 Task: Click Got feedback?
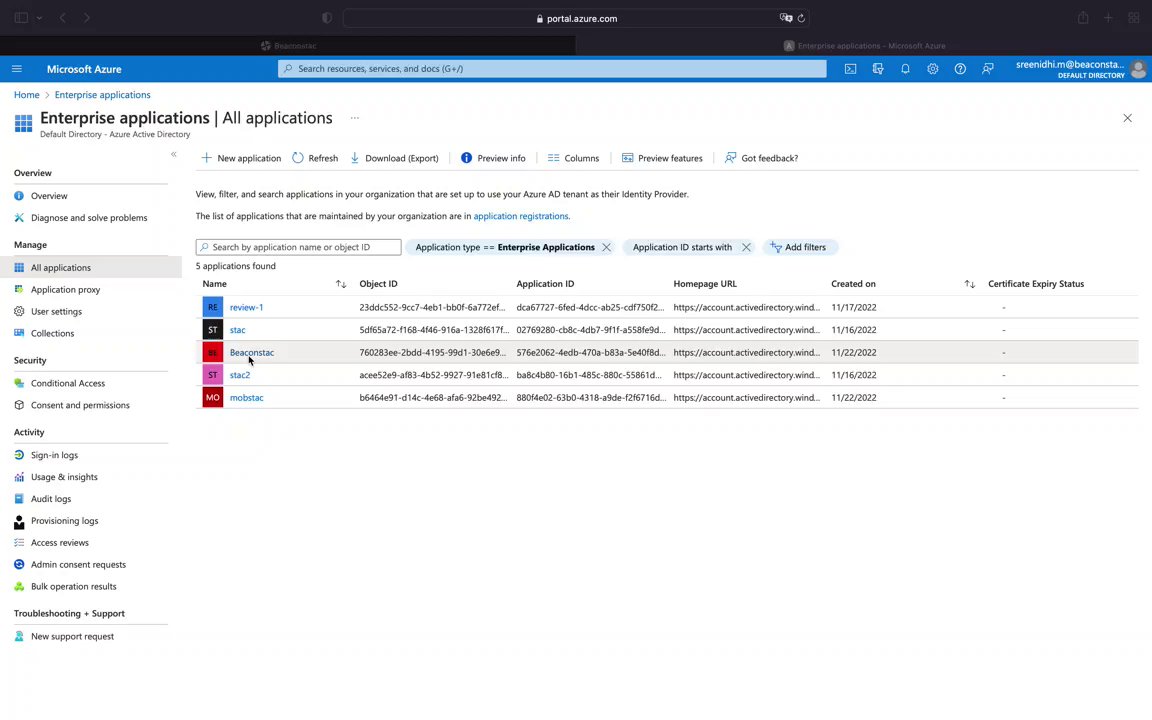pyautogui.click(x=761, y=158)
